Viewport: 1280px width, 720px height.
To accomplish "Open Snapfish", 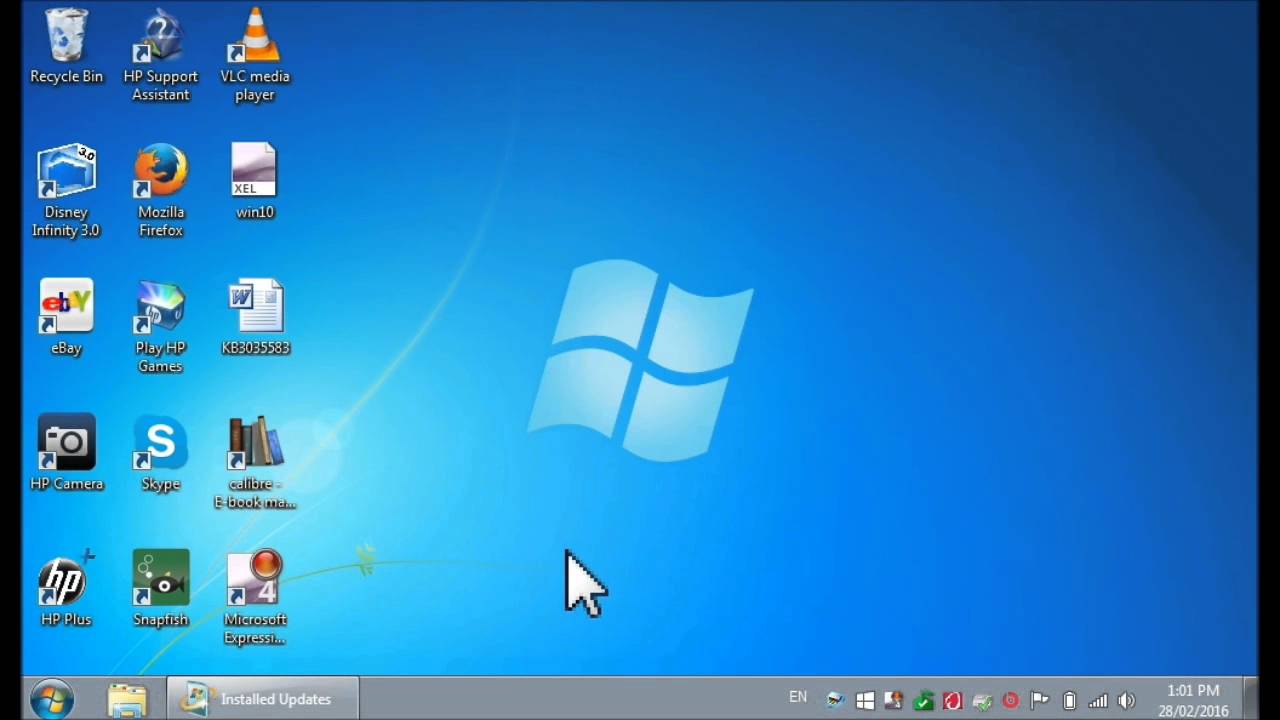I will click(161, 578).
